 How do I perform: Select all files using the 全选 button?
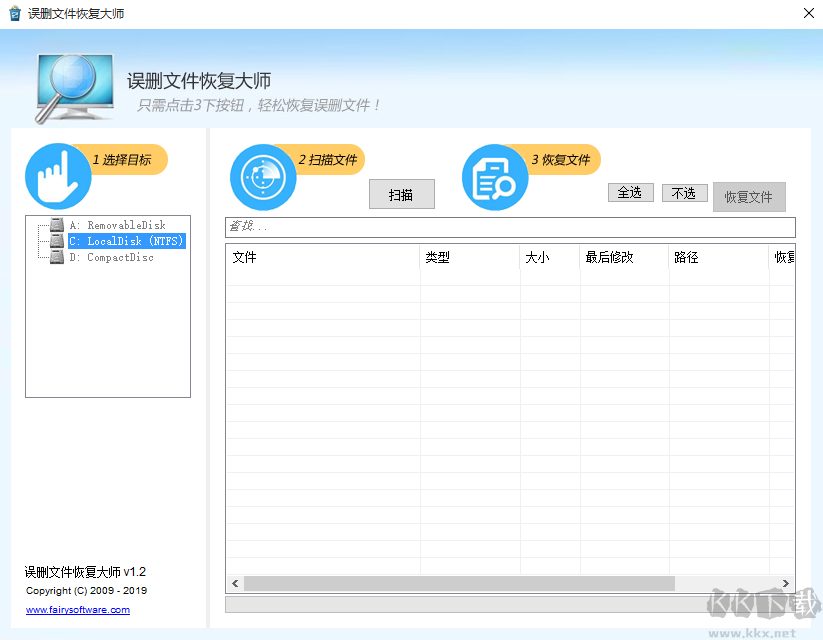630,192
